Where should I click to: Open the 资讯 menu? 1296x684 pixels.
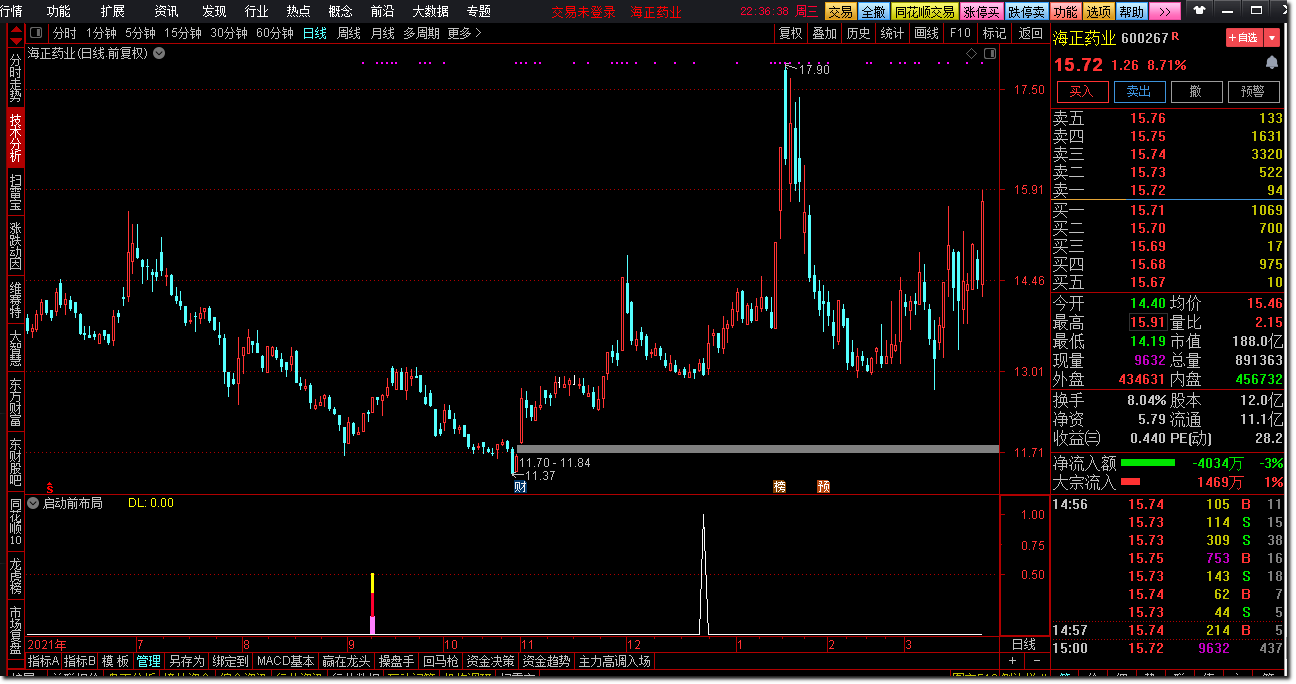(167, 11)
